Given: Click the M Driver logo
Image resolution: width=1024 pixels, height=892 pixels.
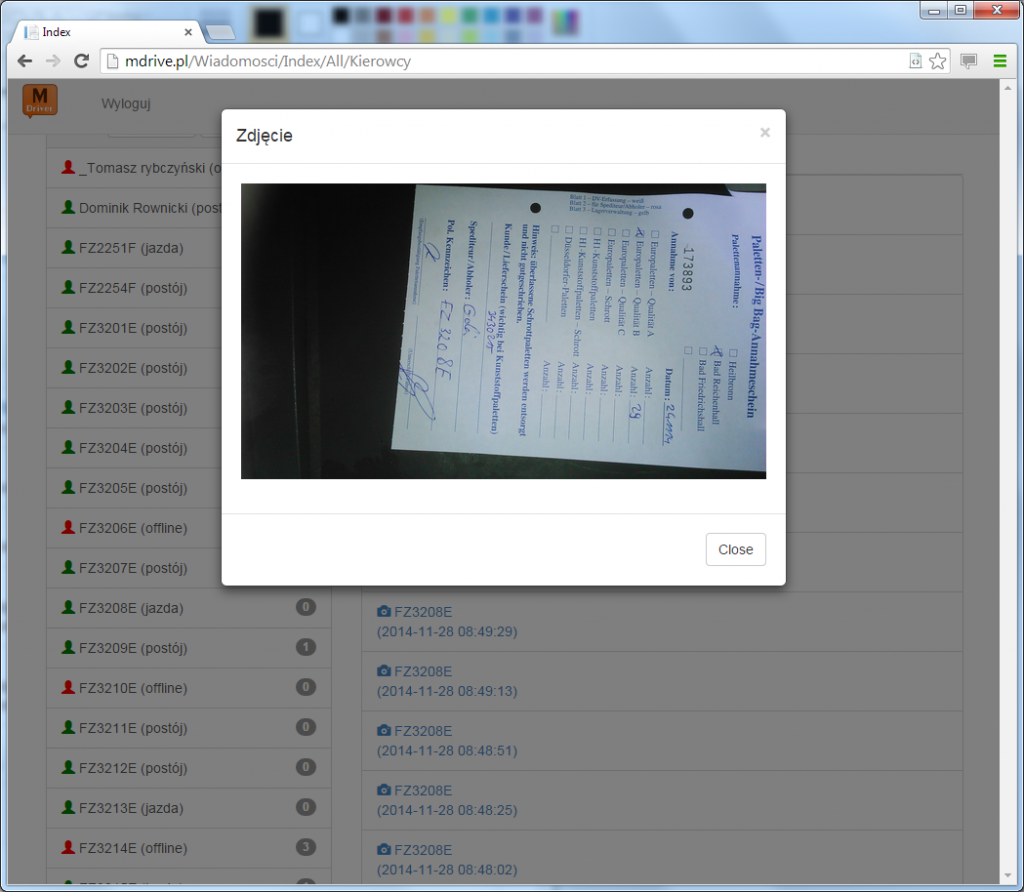Looking at the screenshot, I should tap(40, 101).
